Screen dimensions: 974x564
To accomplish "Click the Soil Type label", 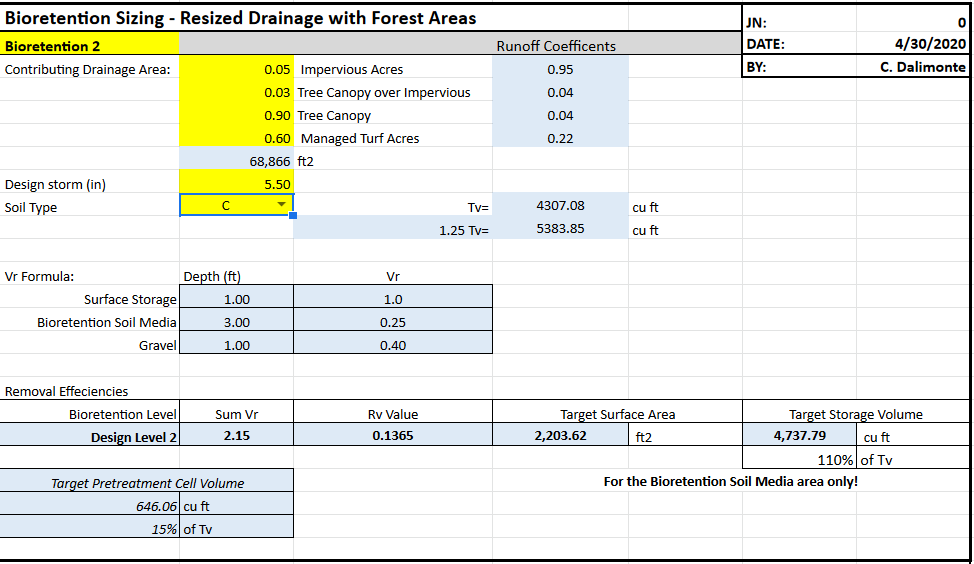I will coord(30,207).
